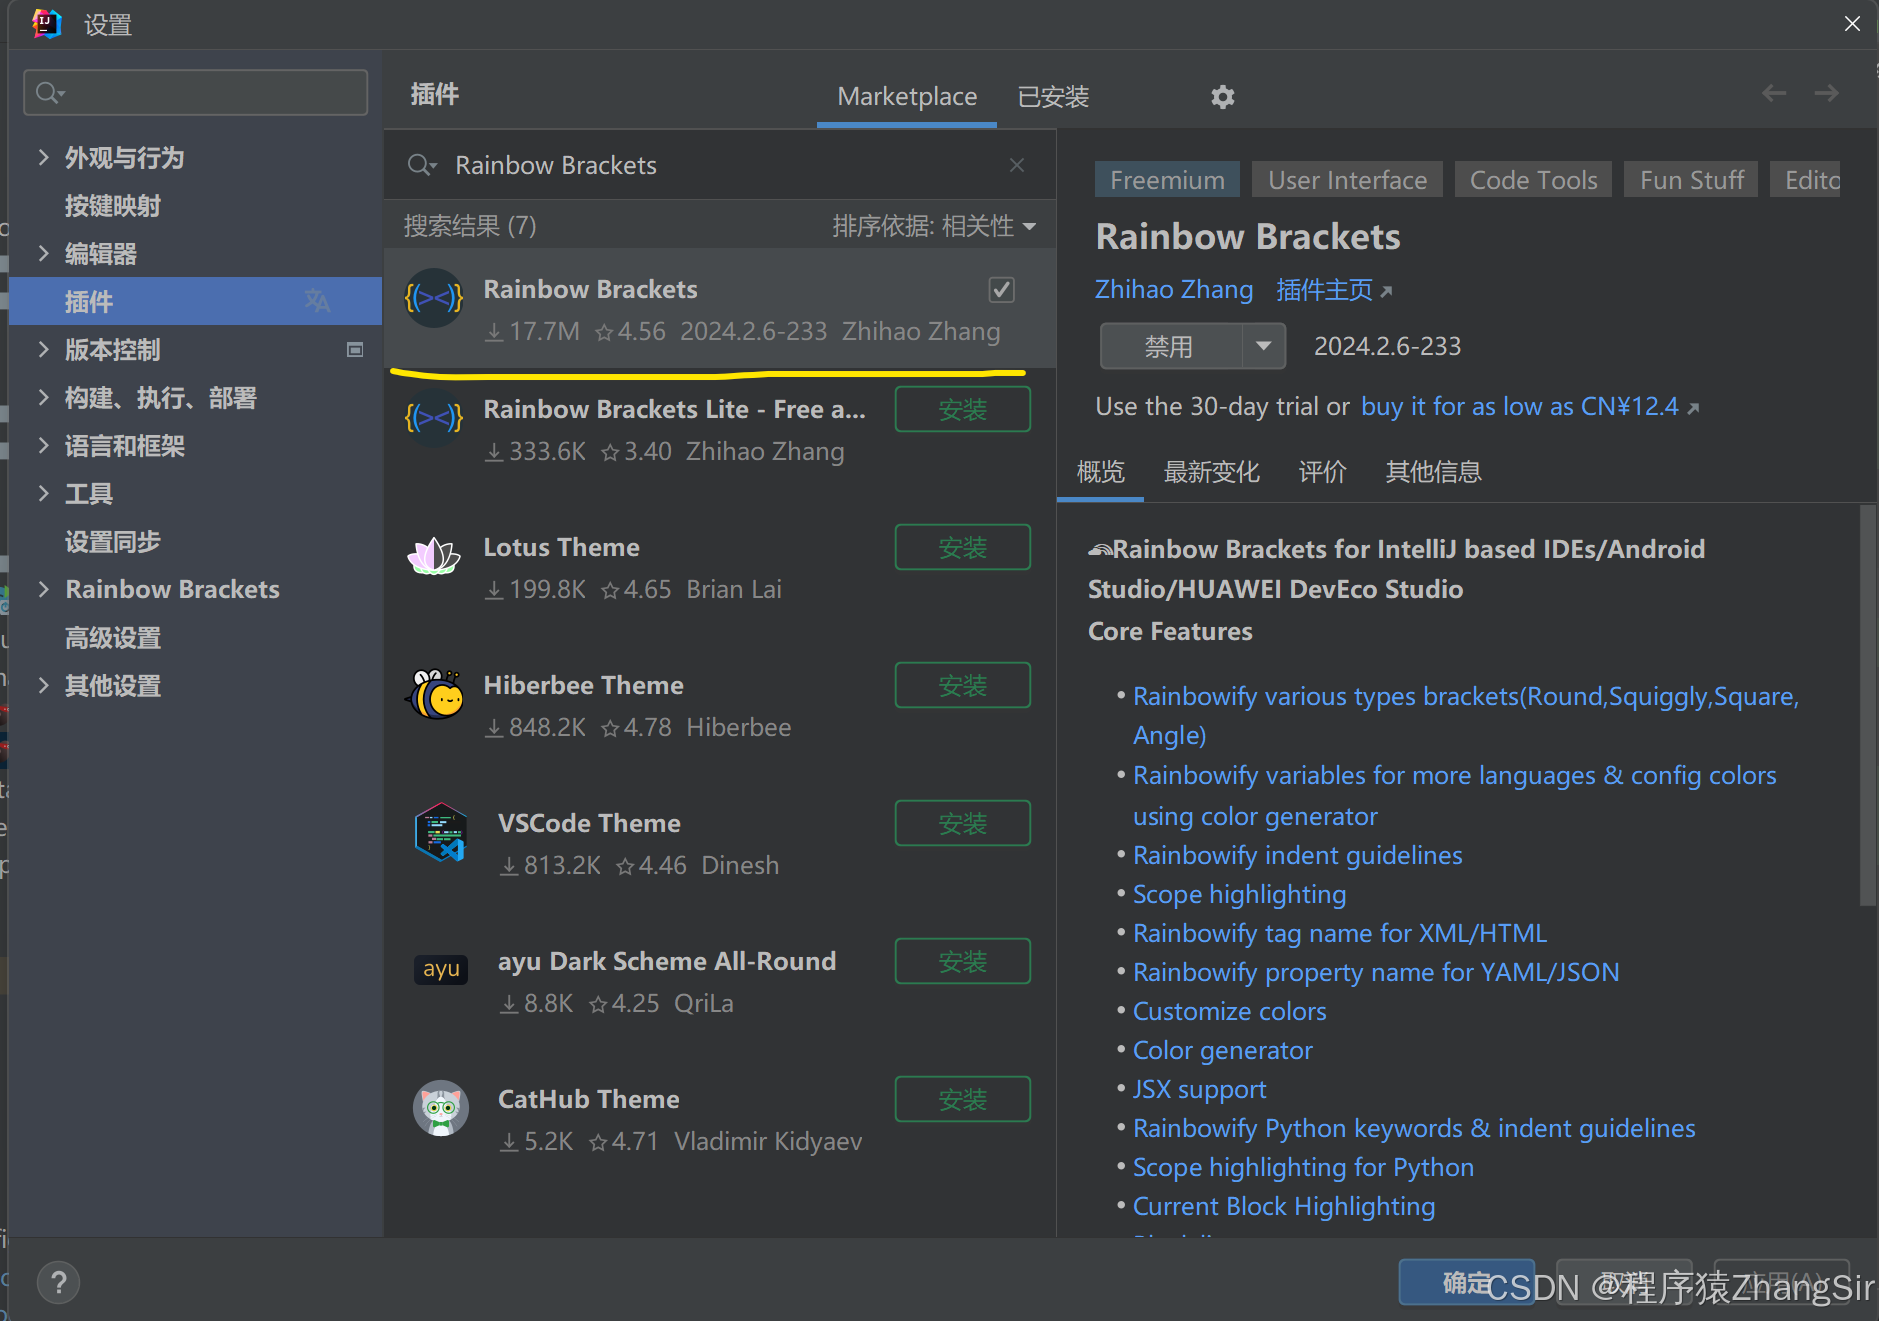Click the User Interface tag
This screenshot has width=1879, height=1321.
coord(1347,180)
